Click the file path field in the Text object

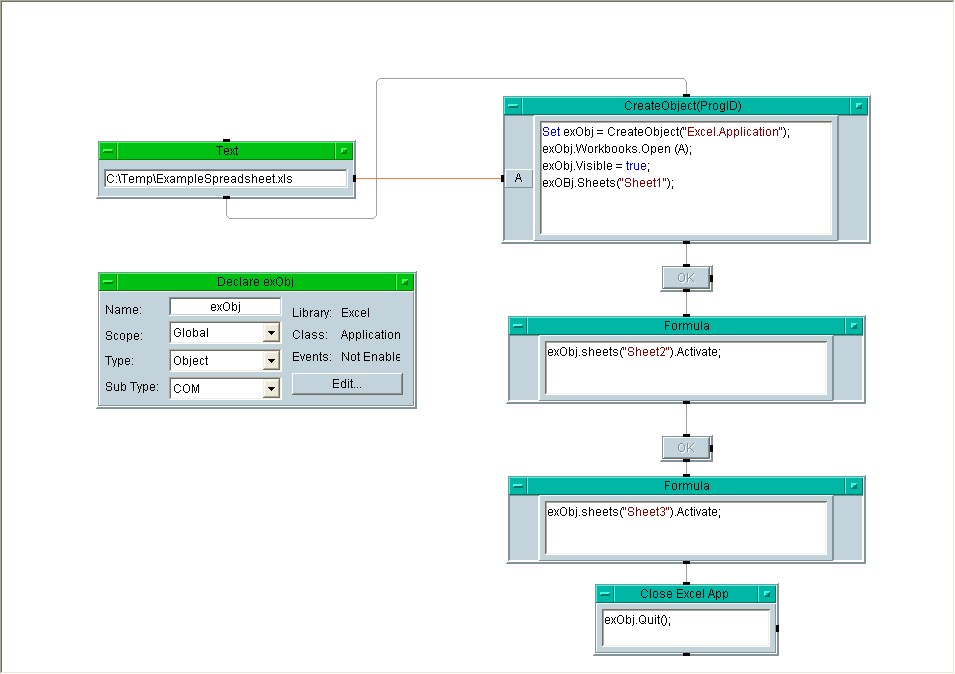pyautogui.click(x=226, y=179)
